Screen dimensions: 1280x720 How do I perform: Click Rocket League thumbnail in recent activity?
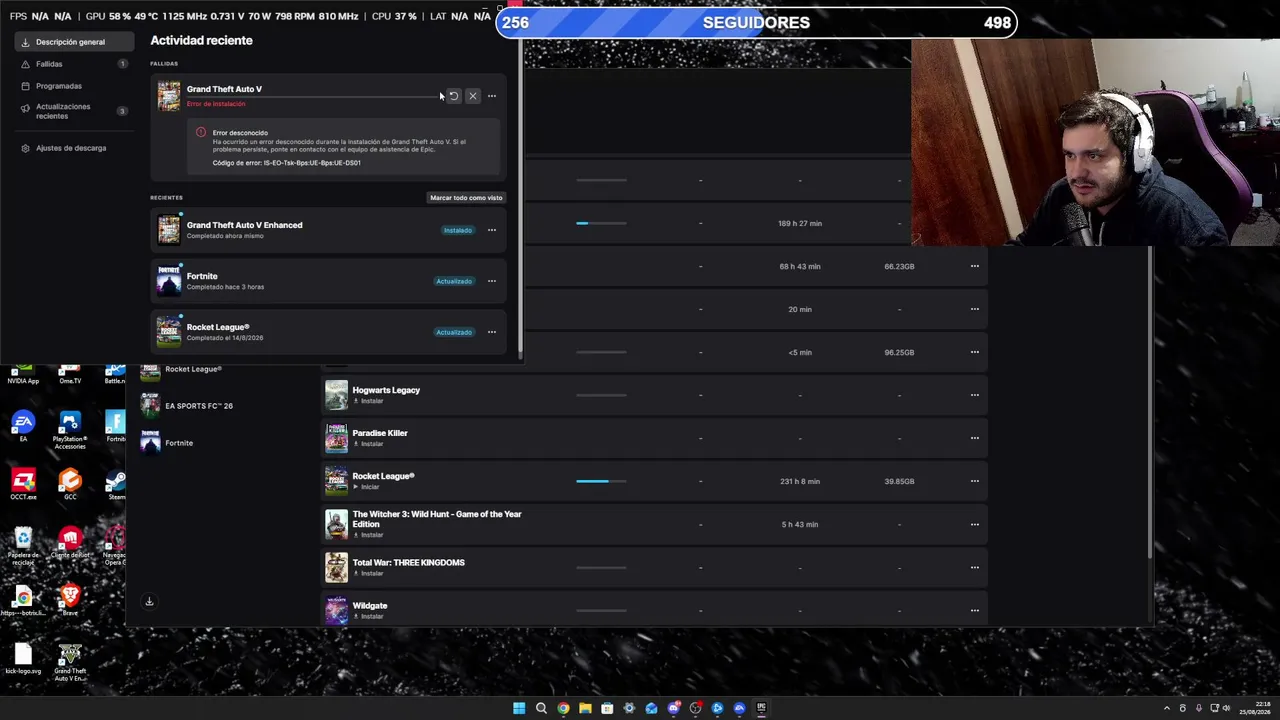point(169,332)
